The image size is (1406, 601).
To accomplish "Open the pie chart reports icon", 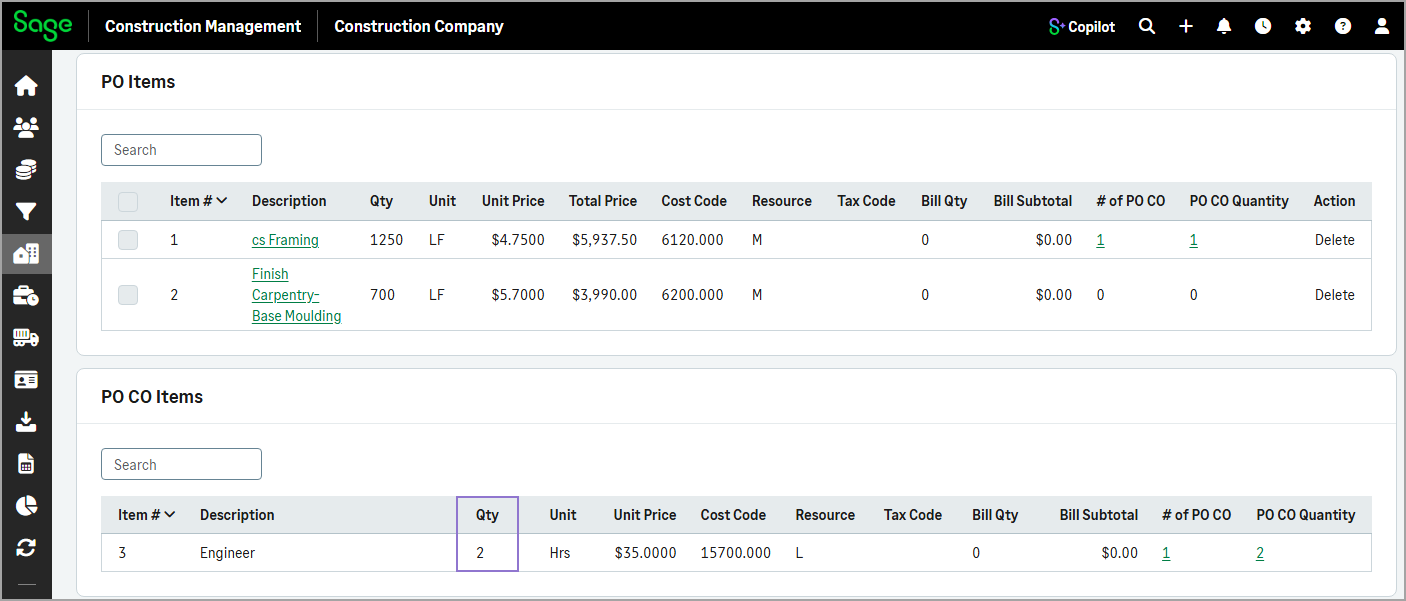I will tap(26, 505).
